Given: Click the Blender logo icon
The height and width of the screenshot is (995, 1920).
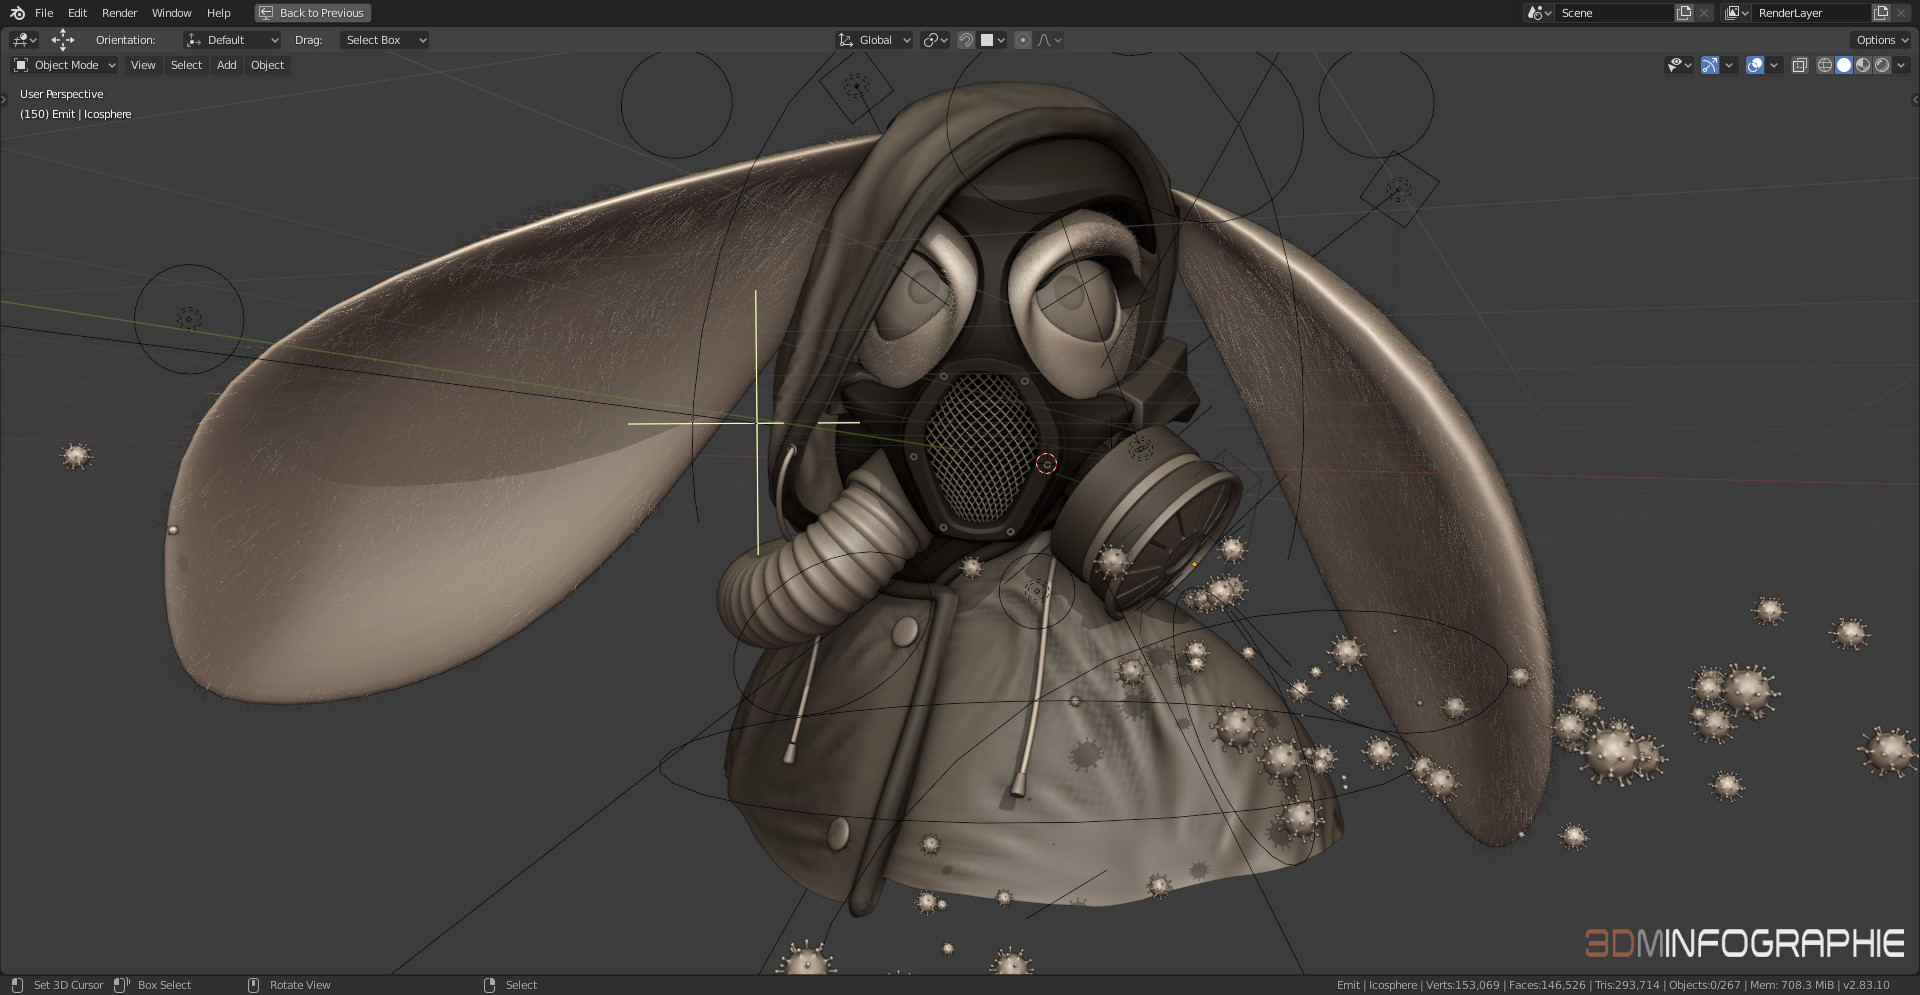Looking at the screenshot, I should click(17, 13).
